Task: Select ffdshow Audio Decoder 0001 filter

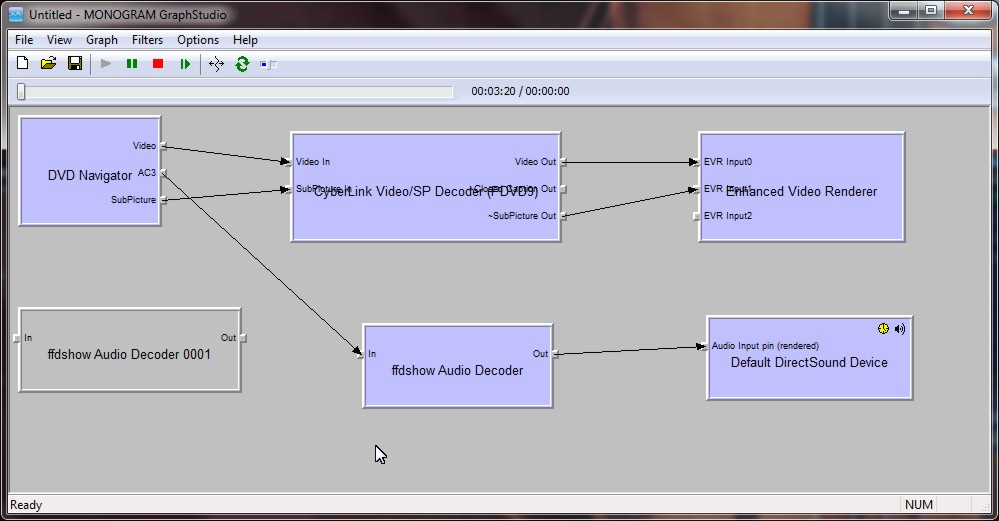Action: click(130, 350)
